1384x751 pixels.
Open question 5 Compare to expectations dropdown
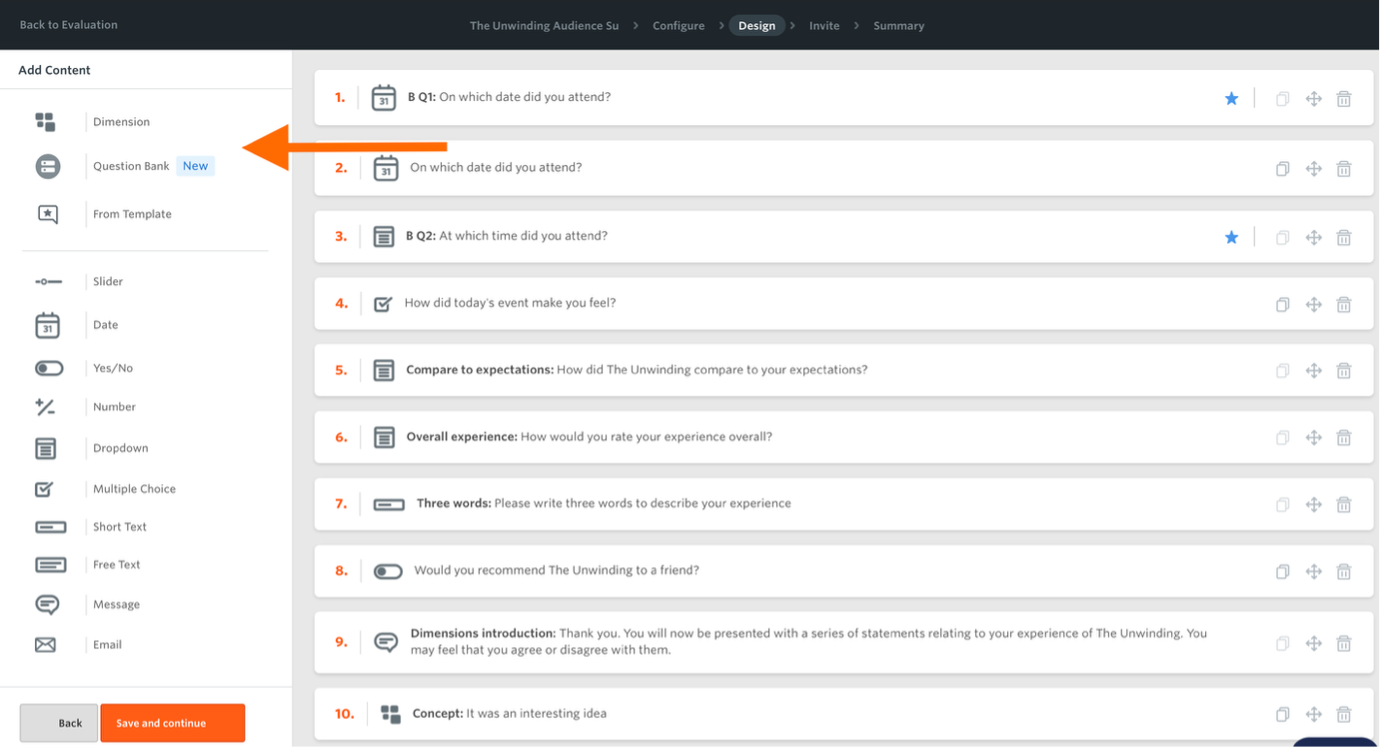coord(636,370)
